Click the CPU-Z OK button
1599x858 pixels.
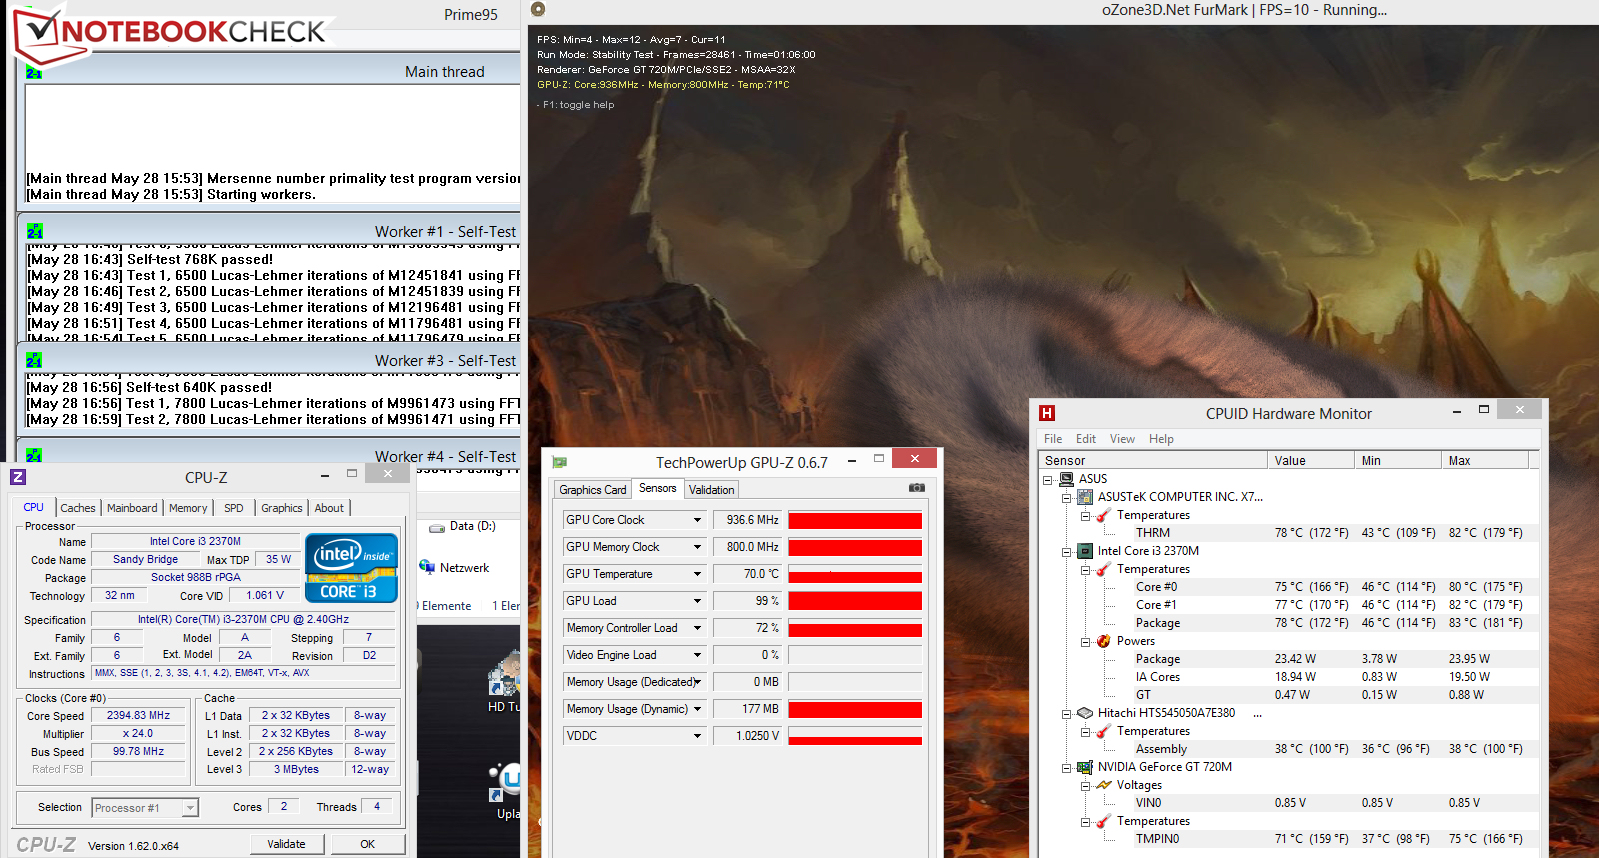point(368,844)
